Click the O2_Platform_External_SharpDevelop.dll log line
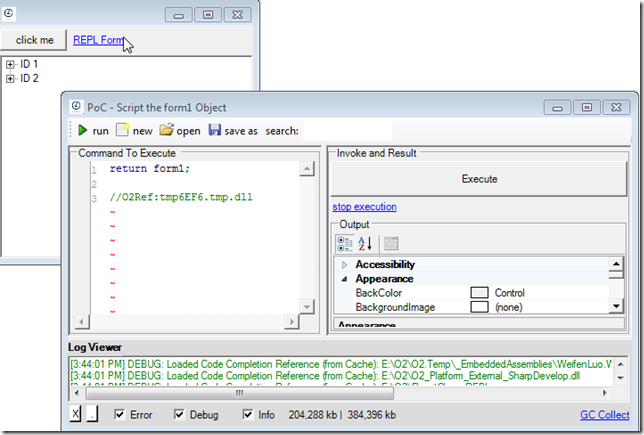This screenshot has width=644, height=435. click(325, 375)
